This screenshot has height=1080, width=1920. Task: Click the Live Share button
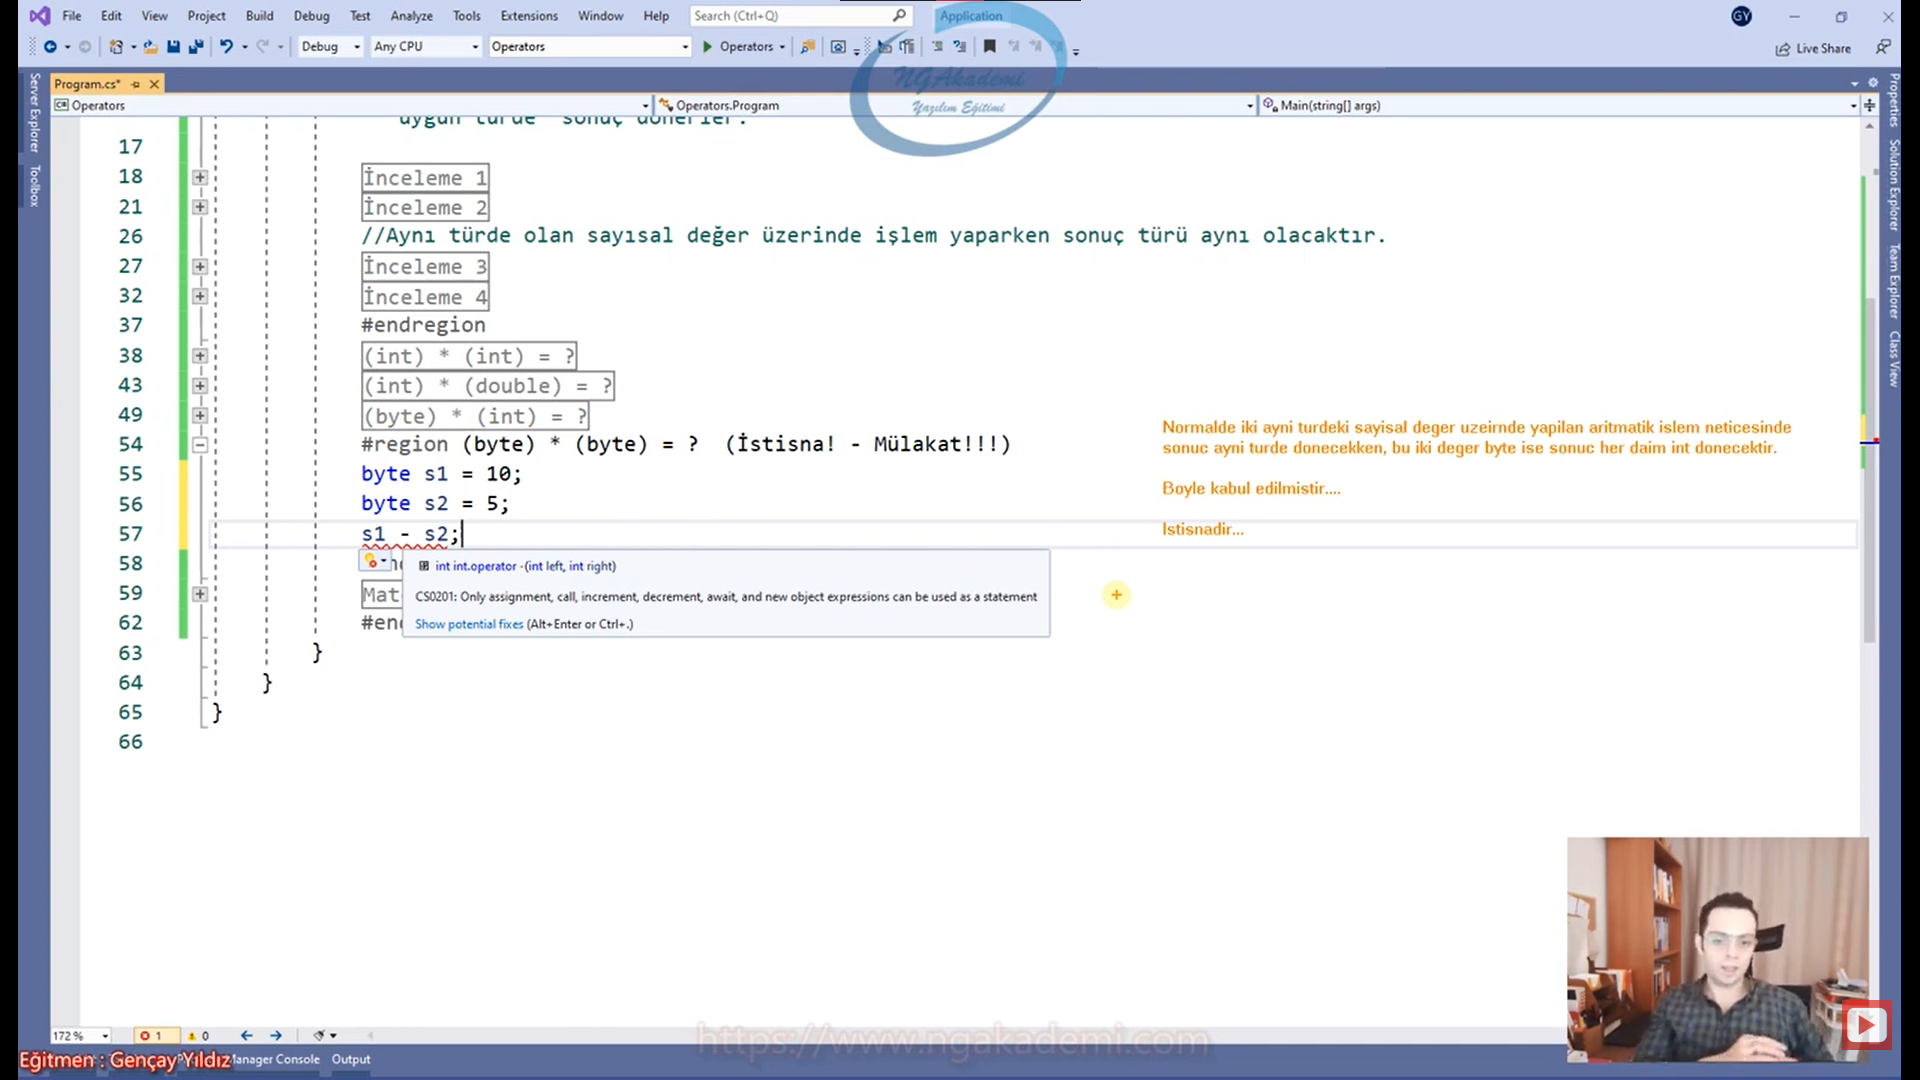(1813, 48)
